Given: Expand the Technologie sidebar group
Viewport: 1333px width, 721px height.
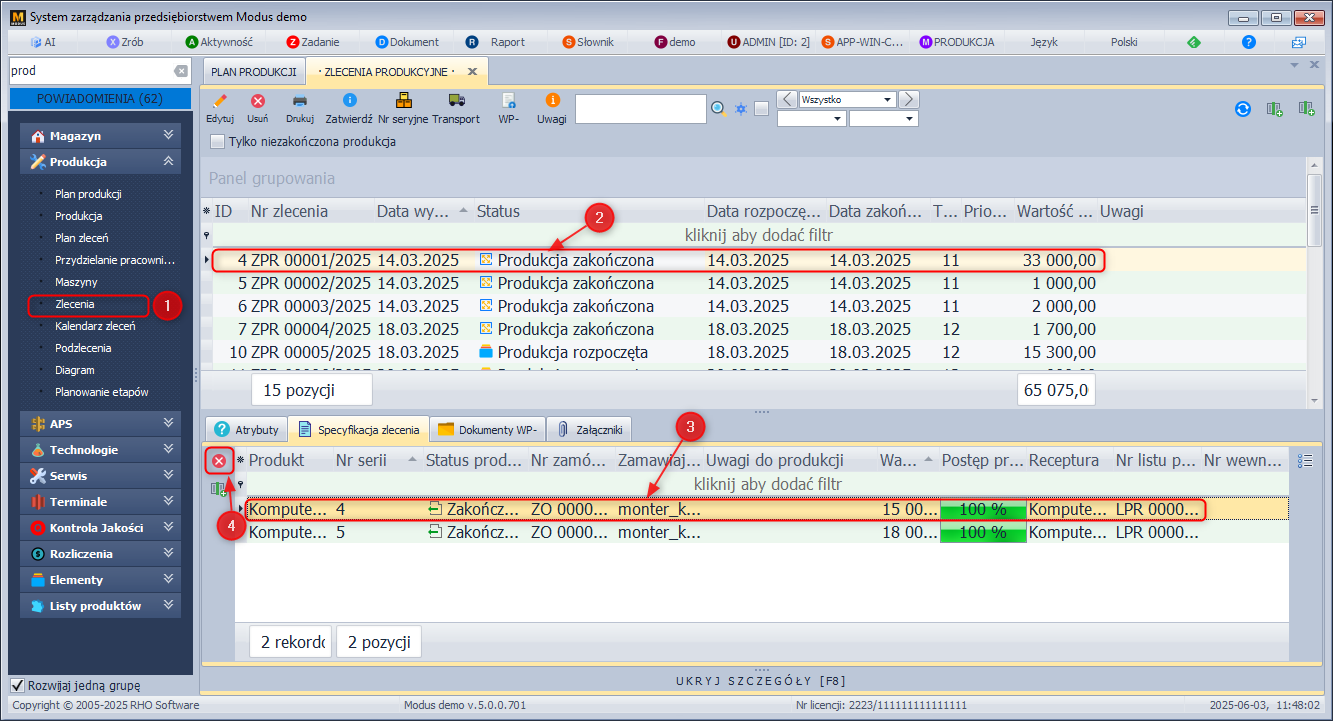Looking at the screenshot, I should point(100,450).
